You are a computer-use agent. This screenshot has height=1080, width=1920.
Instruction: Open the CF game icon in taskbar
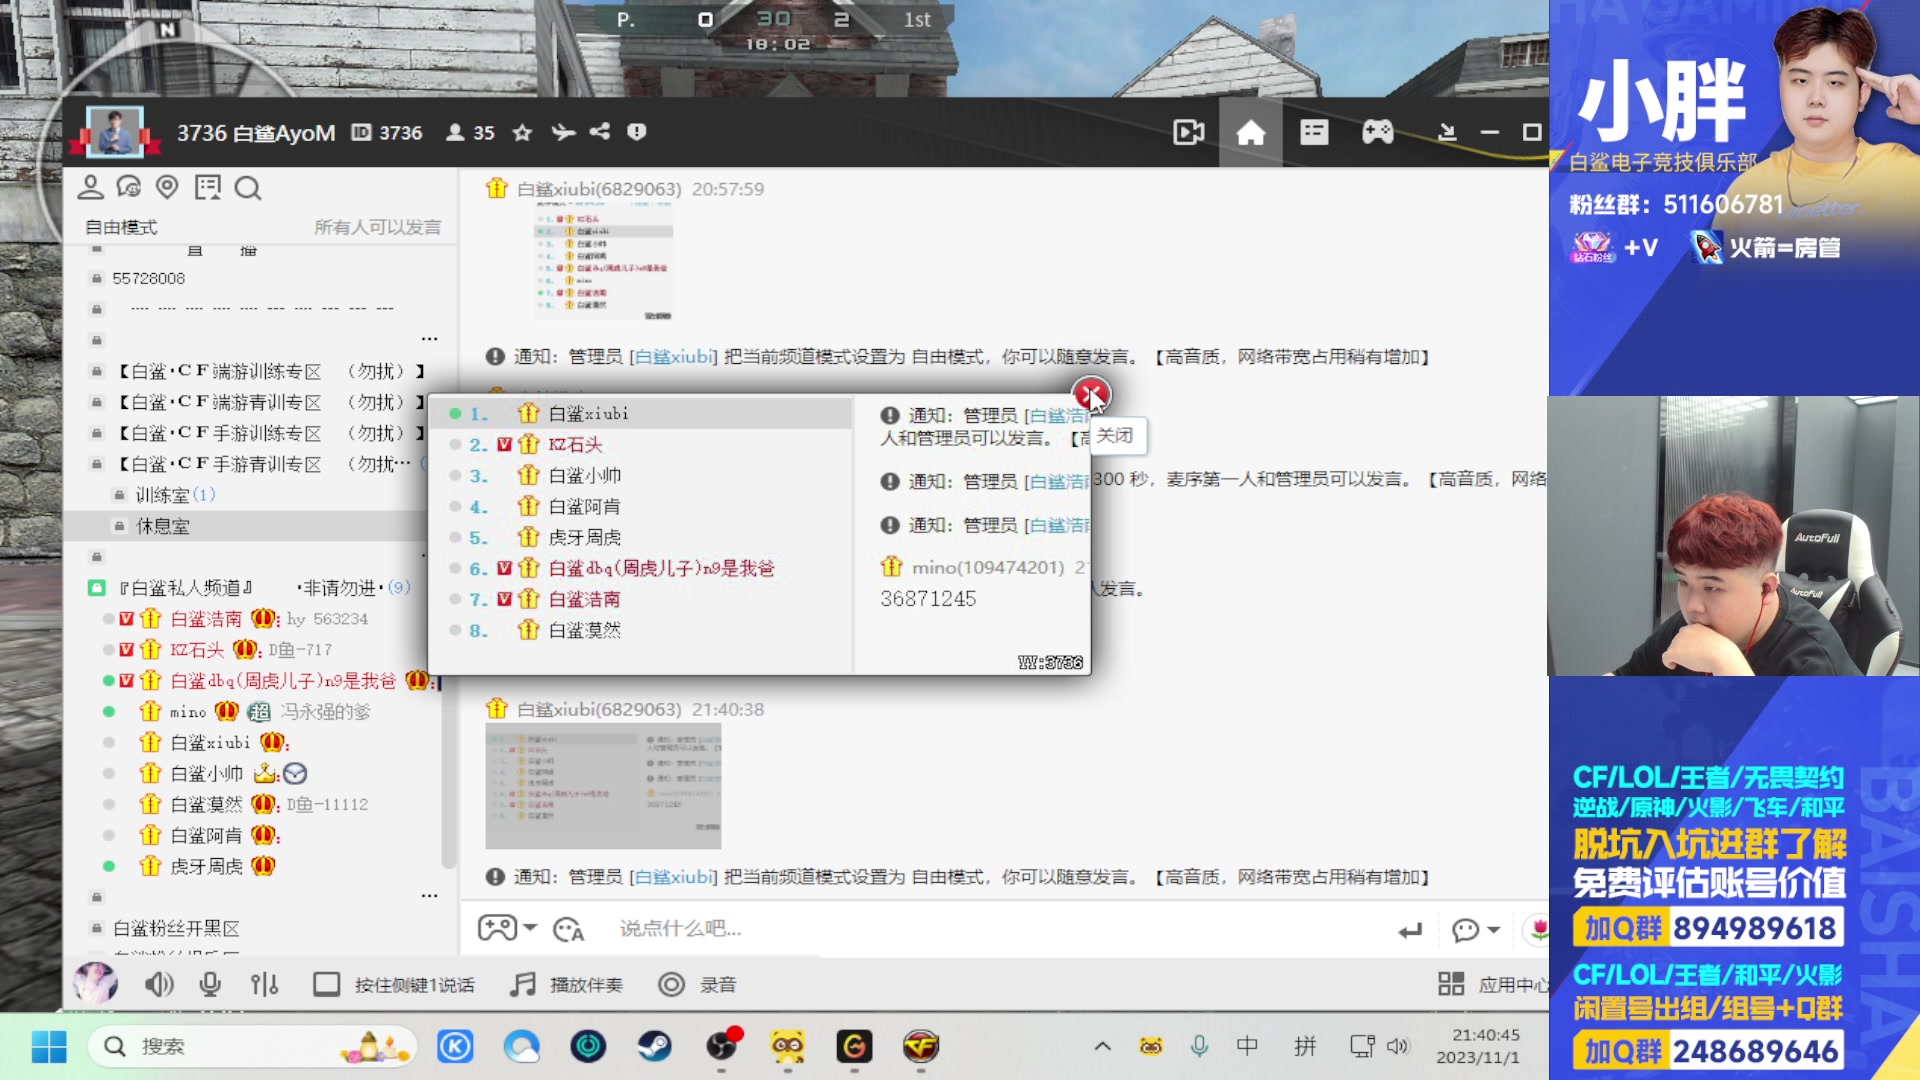click(921, 1047)
